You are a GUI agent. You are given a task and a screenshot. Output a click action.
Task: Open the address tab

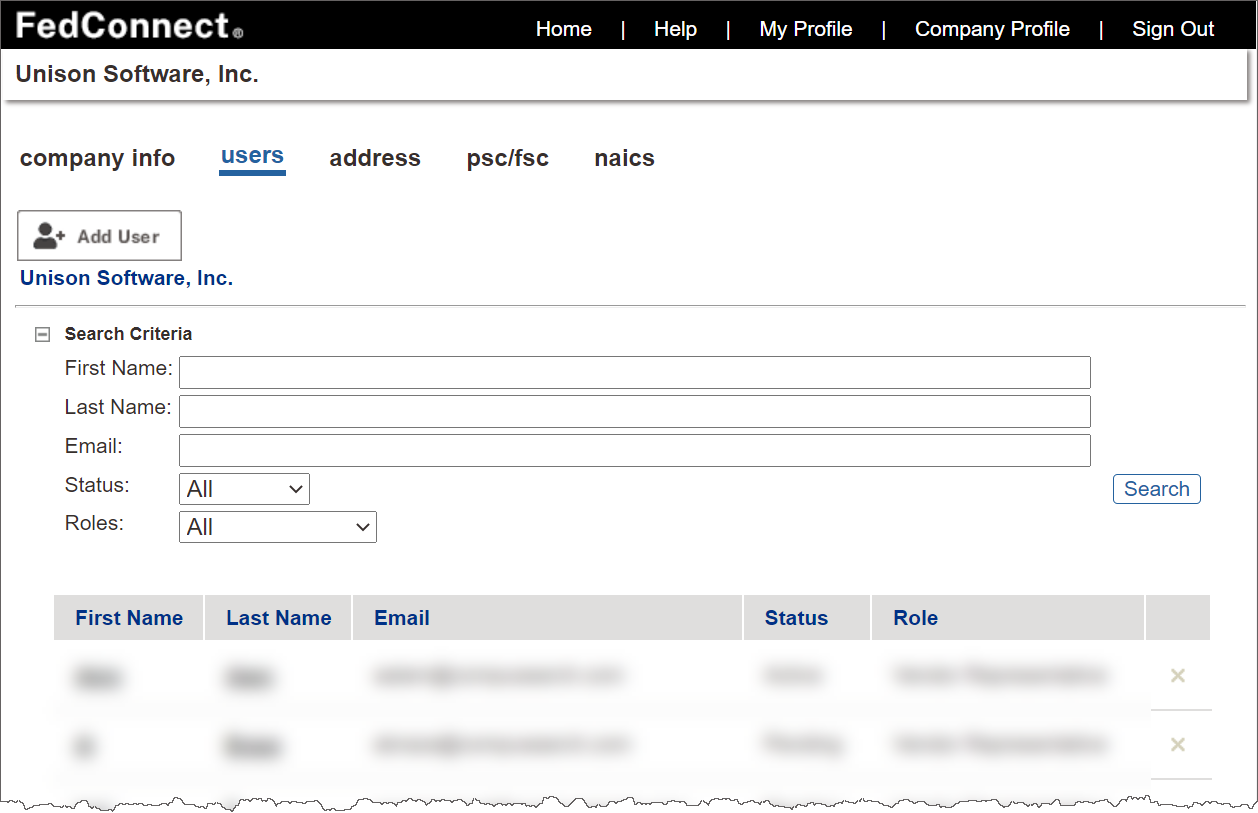point(374,158)
